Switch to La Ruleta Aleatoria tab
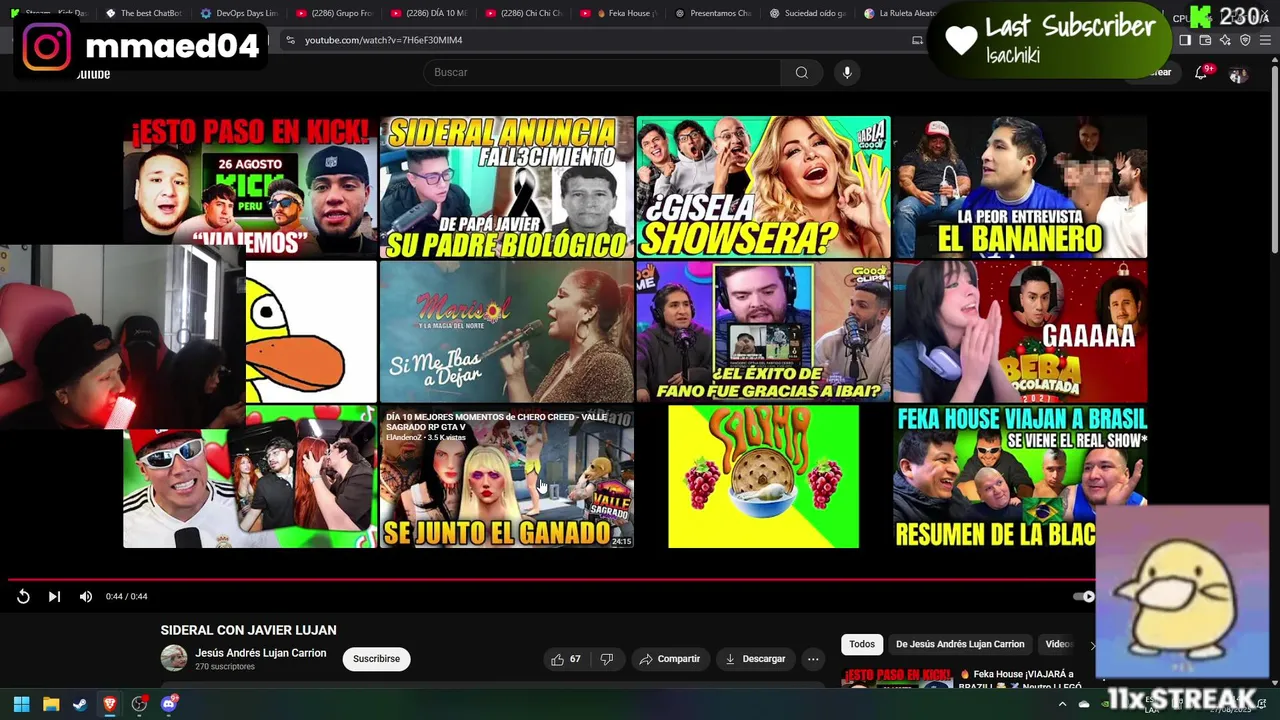 [900, 13]
